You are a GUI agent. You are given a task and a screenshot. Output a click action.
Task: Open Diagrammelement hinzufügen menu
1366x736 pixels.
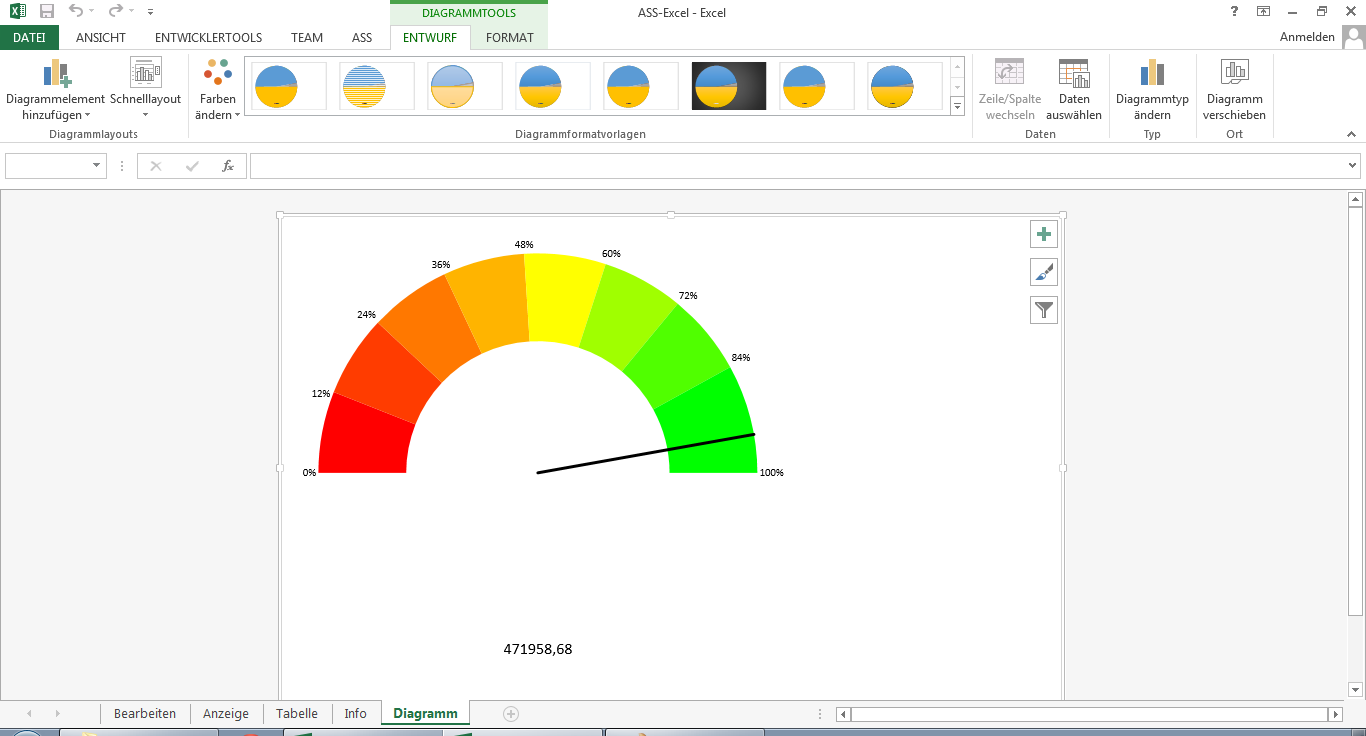tap(55, 90)
